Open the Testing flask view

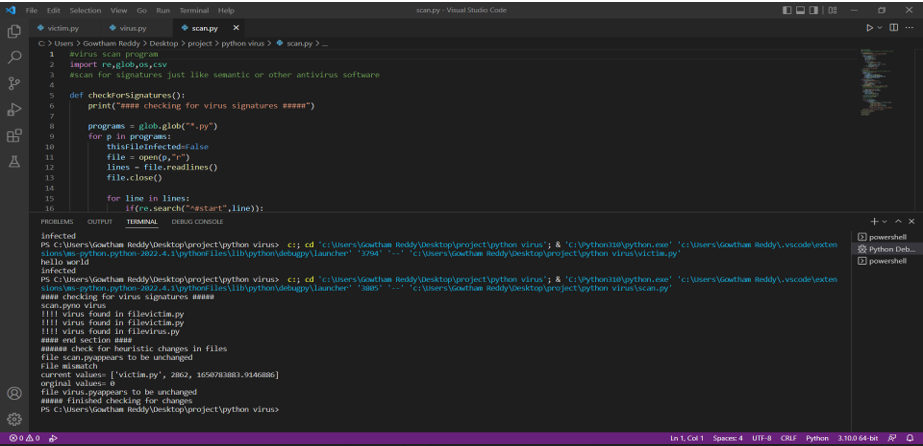click(x=14, y=162)
